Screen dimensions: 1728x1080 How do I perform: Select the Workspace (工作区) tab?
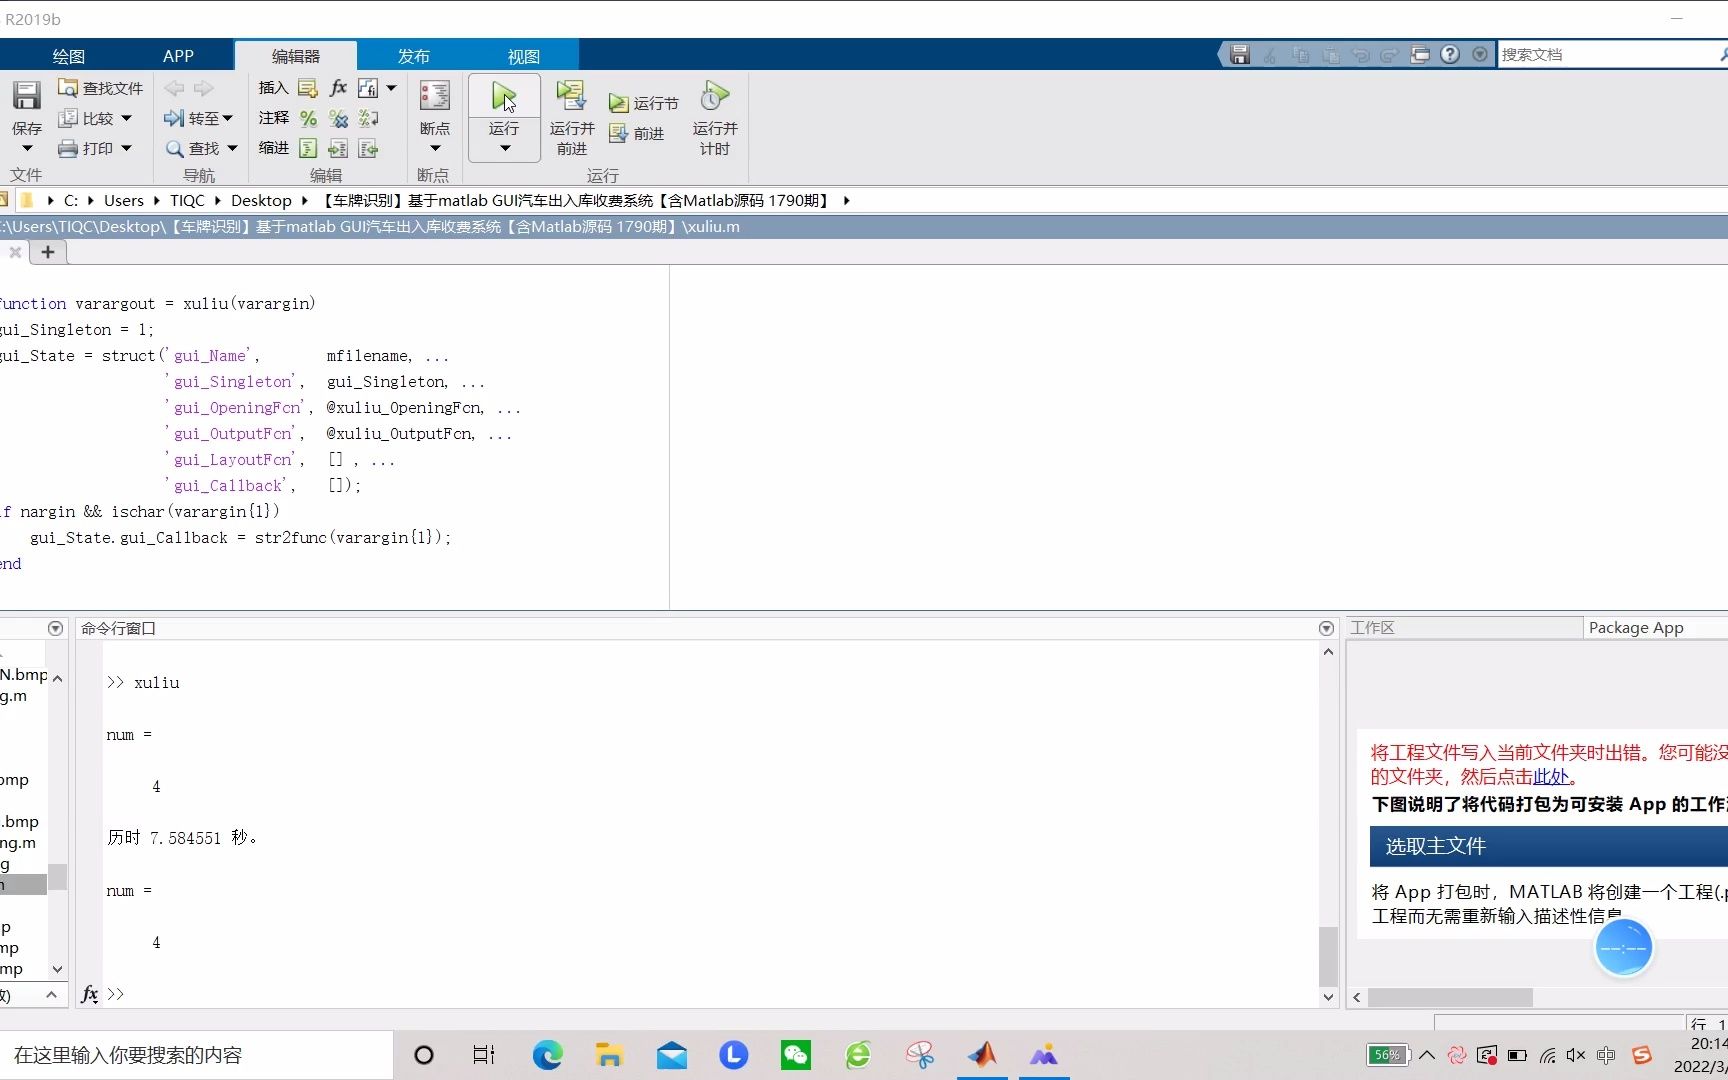pos(1465,628)
